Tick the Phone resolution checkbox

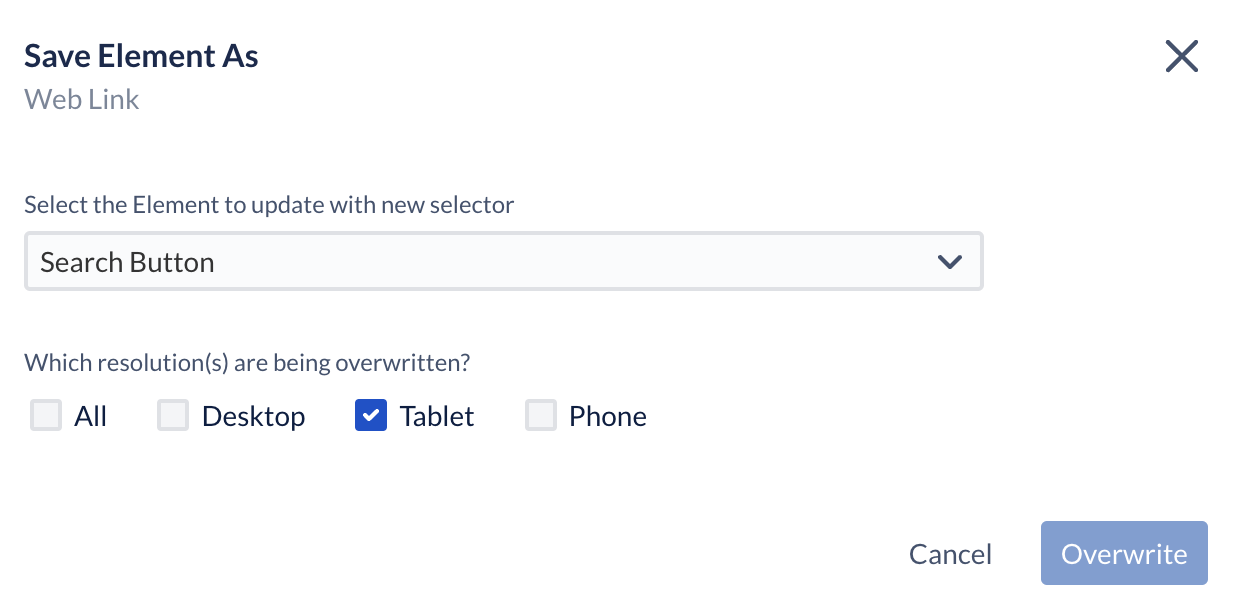click(x=541, y=416)
